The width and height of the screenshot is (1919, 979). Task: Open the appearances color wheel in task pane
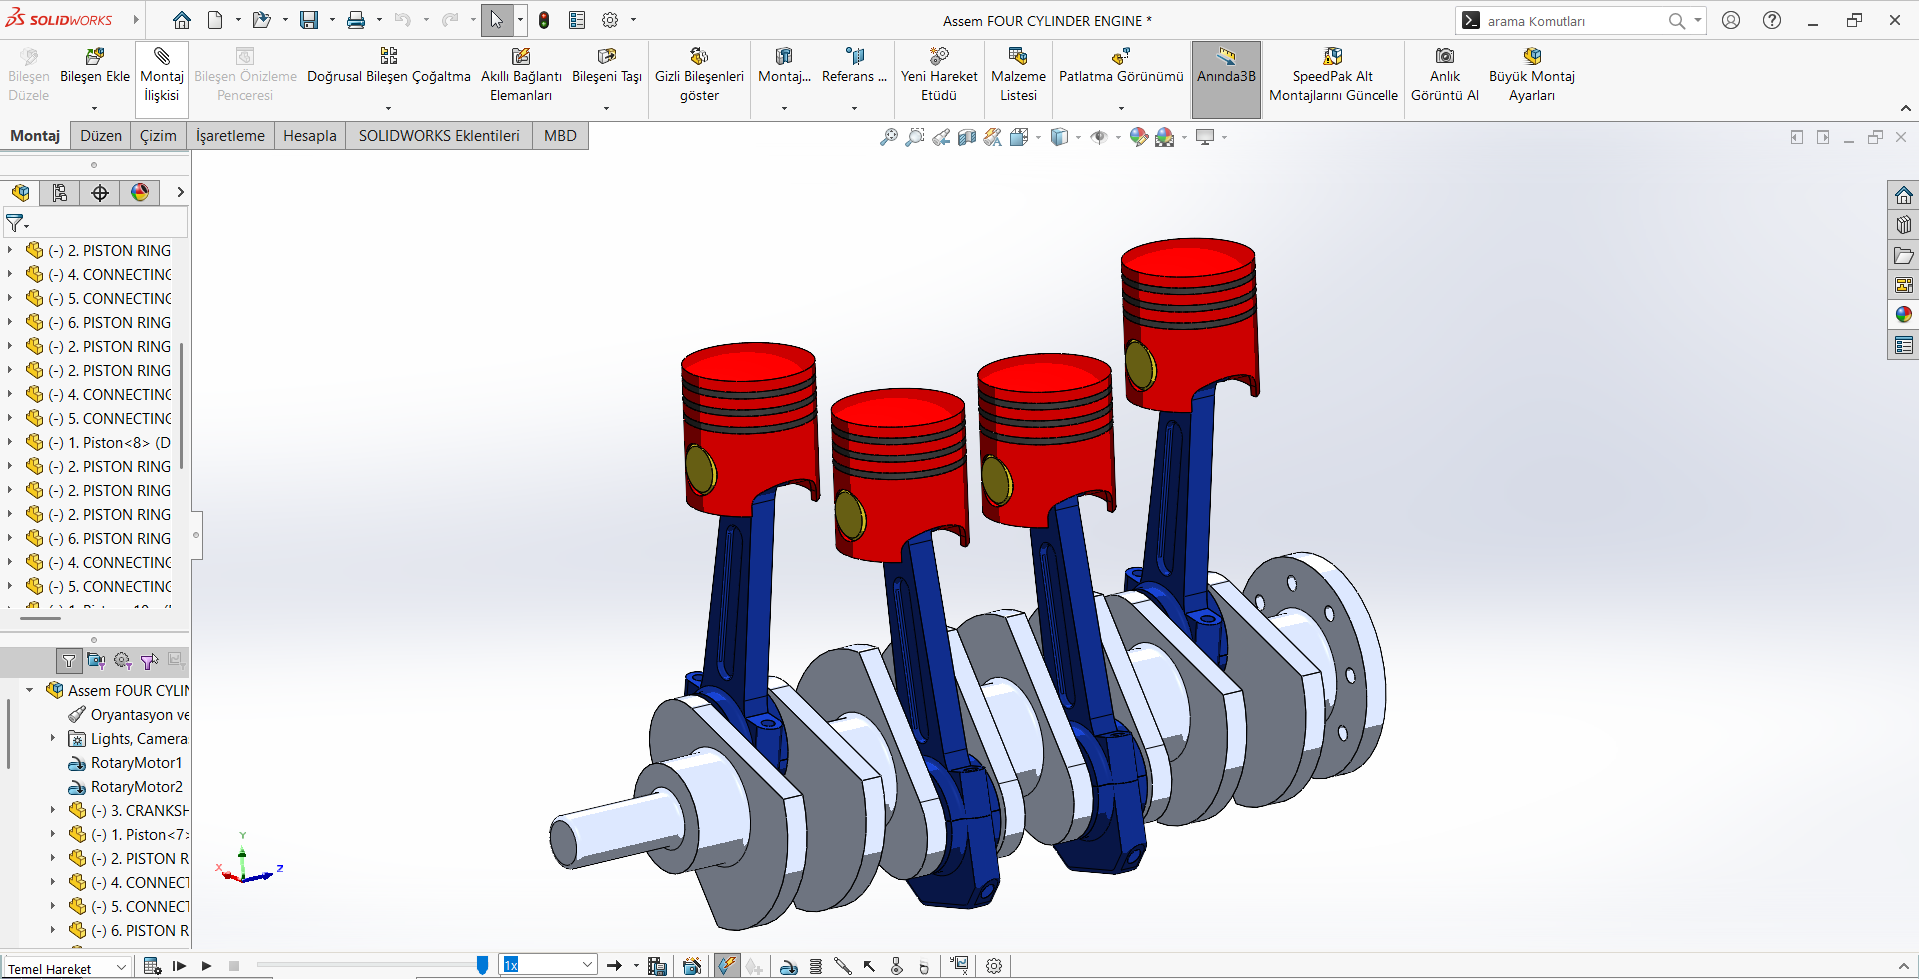(1903, 315)
